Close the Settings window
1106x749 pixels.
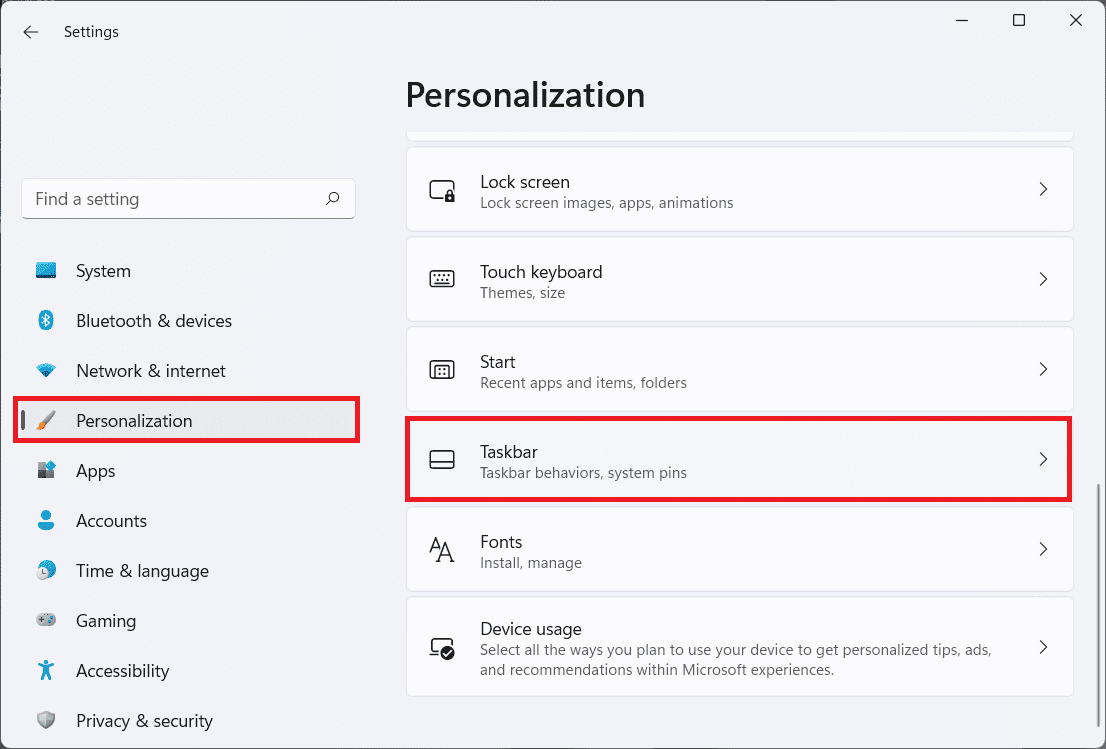click(x=1076, y=20)
